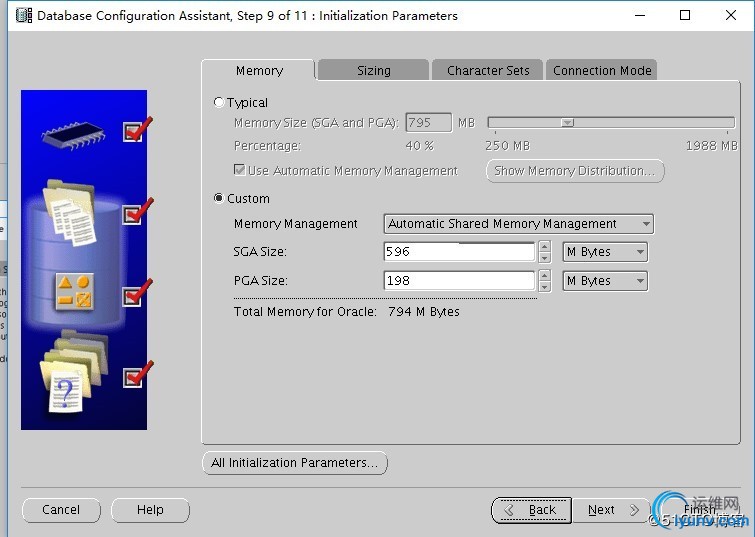755x537 pixels.
Task: Go Back to the previous step
Action: (x=531, y=510)
